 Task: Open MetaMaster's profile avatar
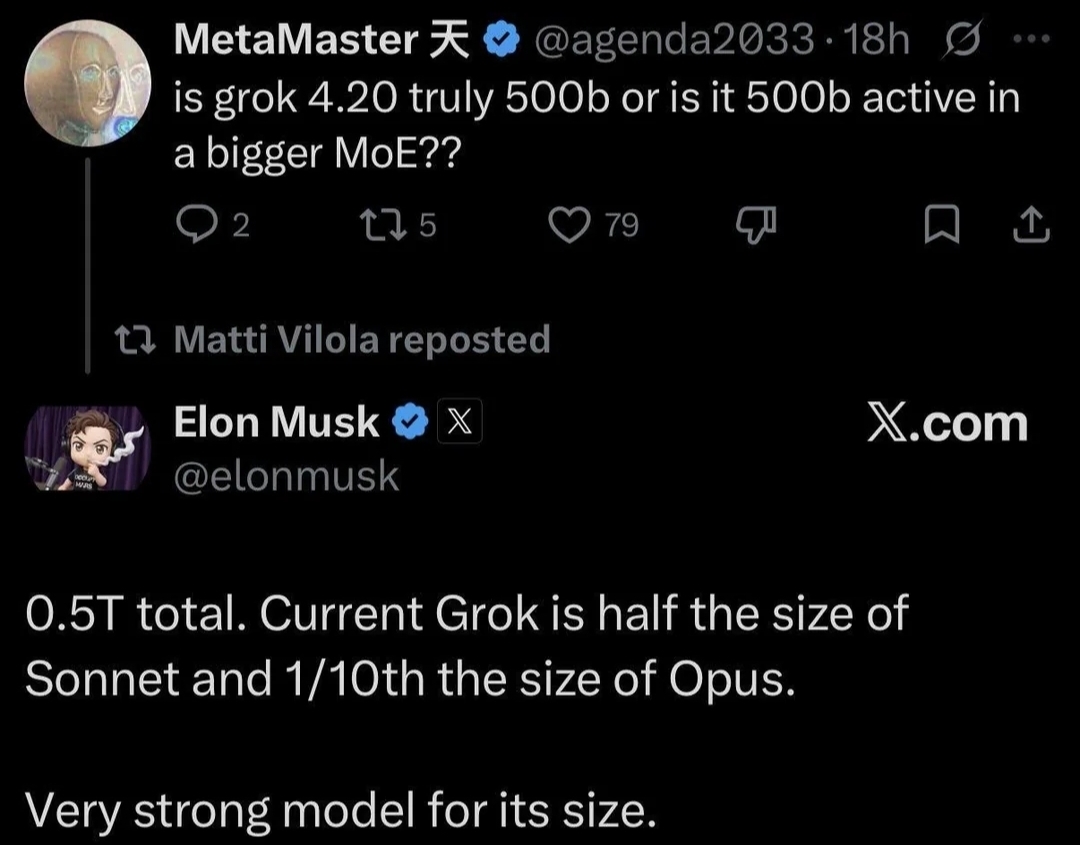87,83
